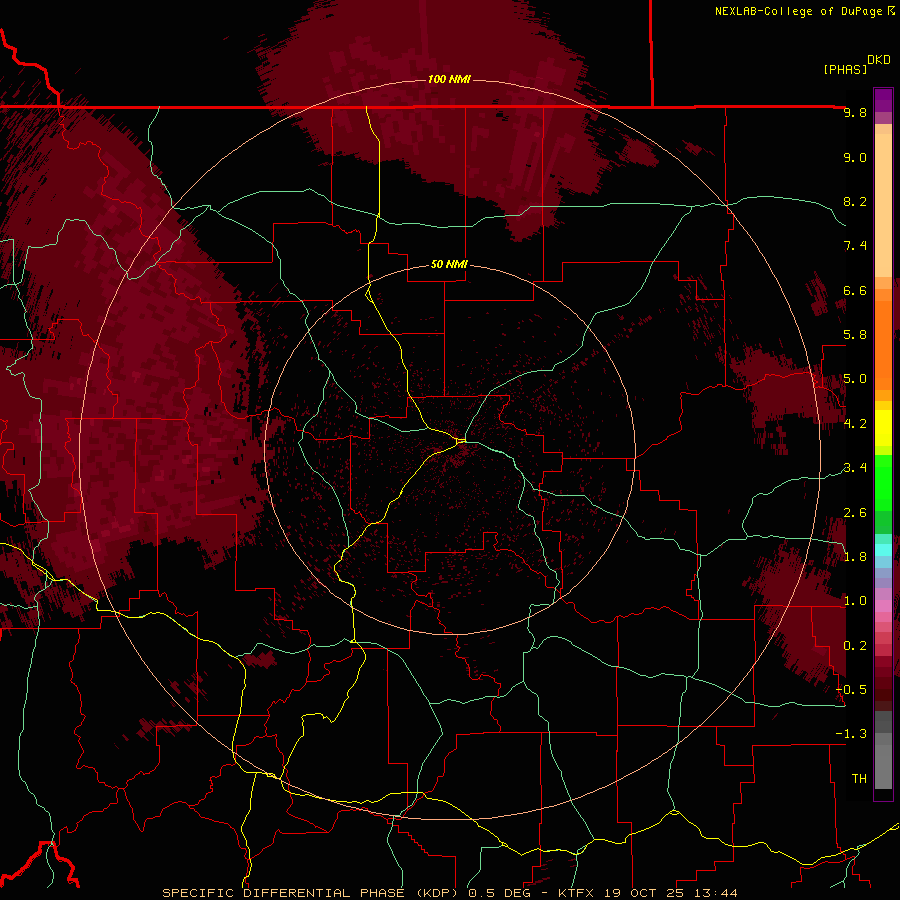Click the peach band of the color bar

[x=883, y=207]
